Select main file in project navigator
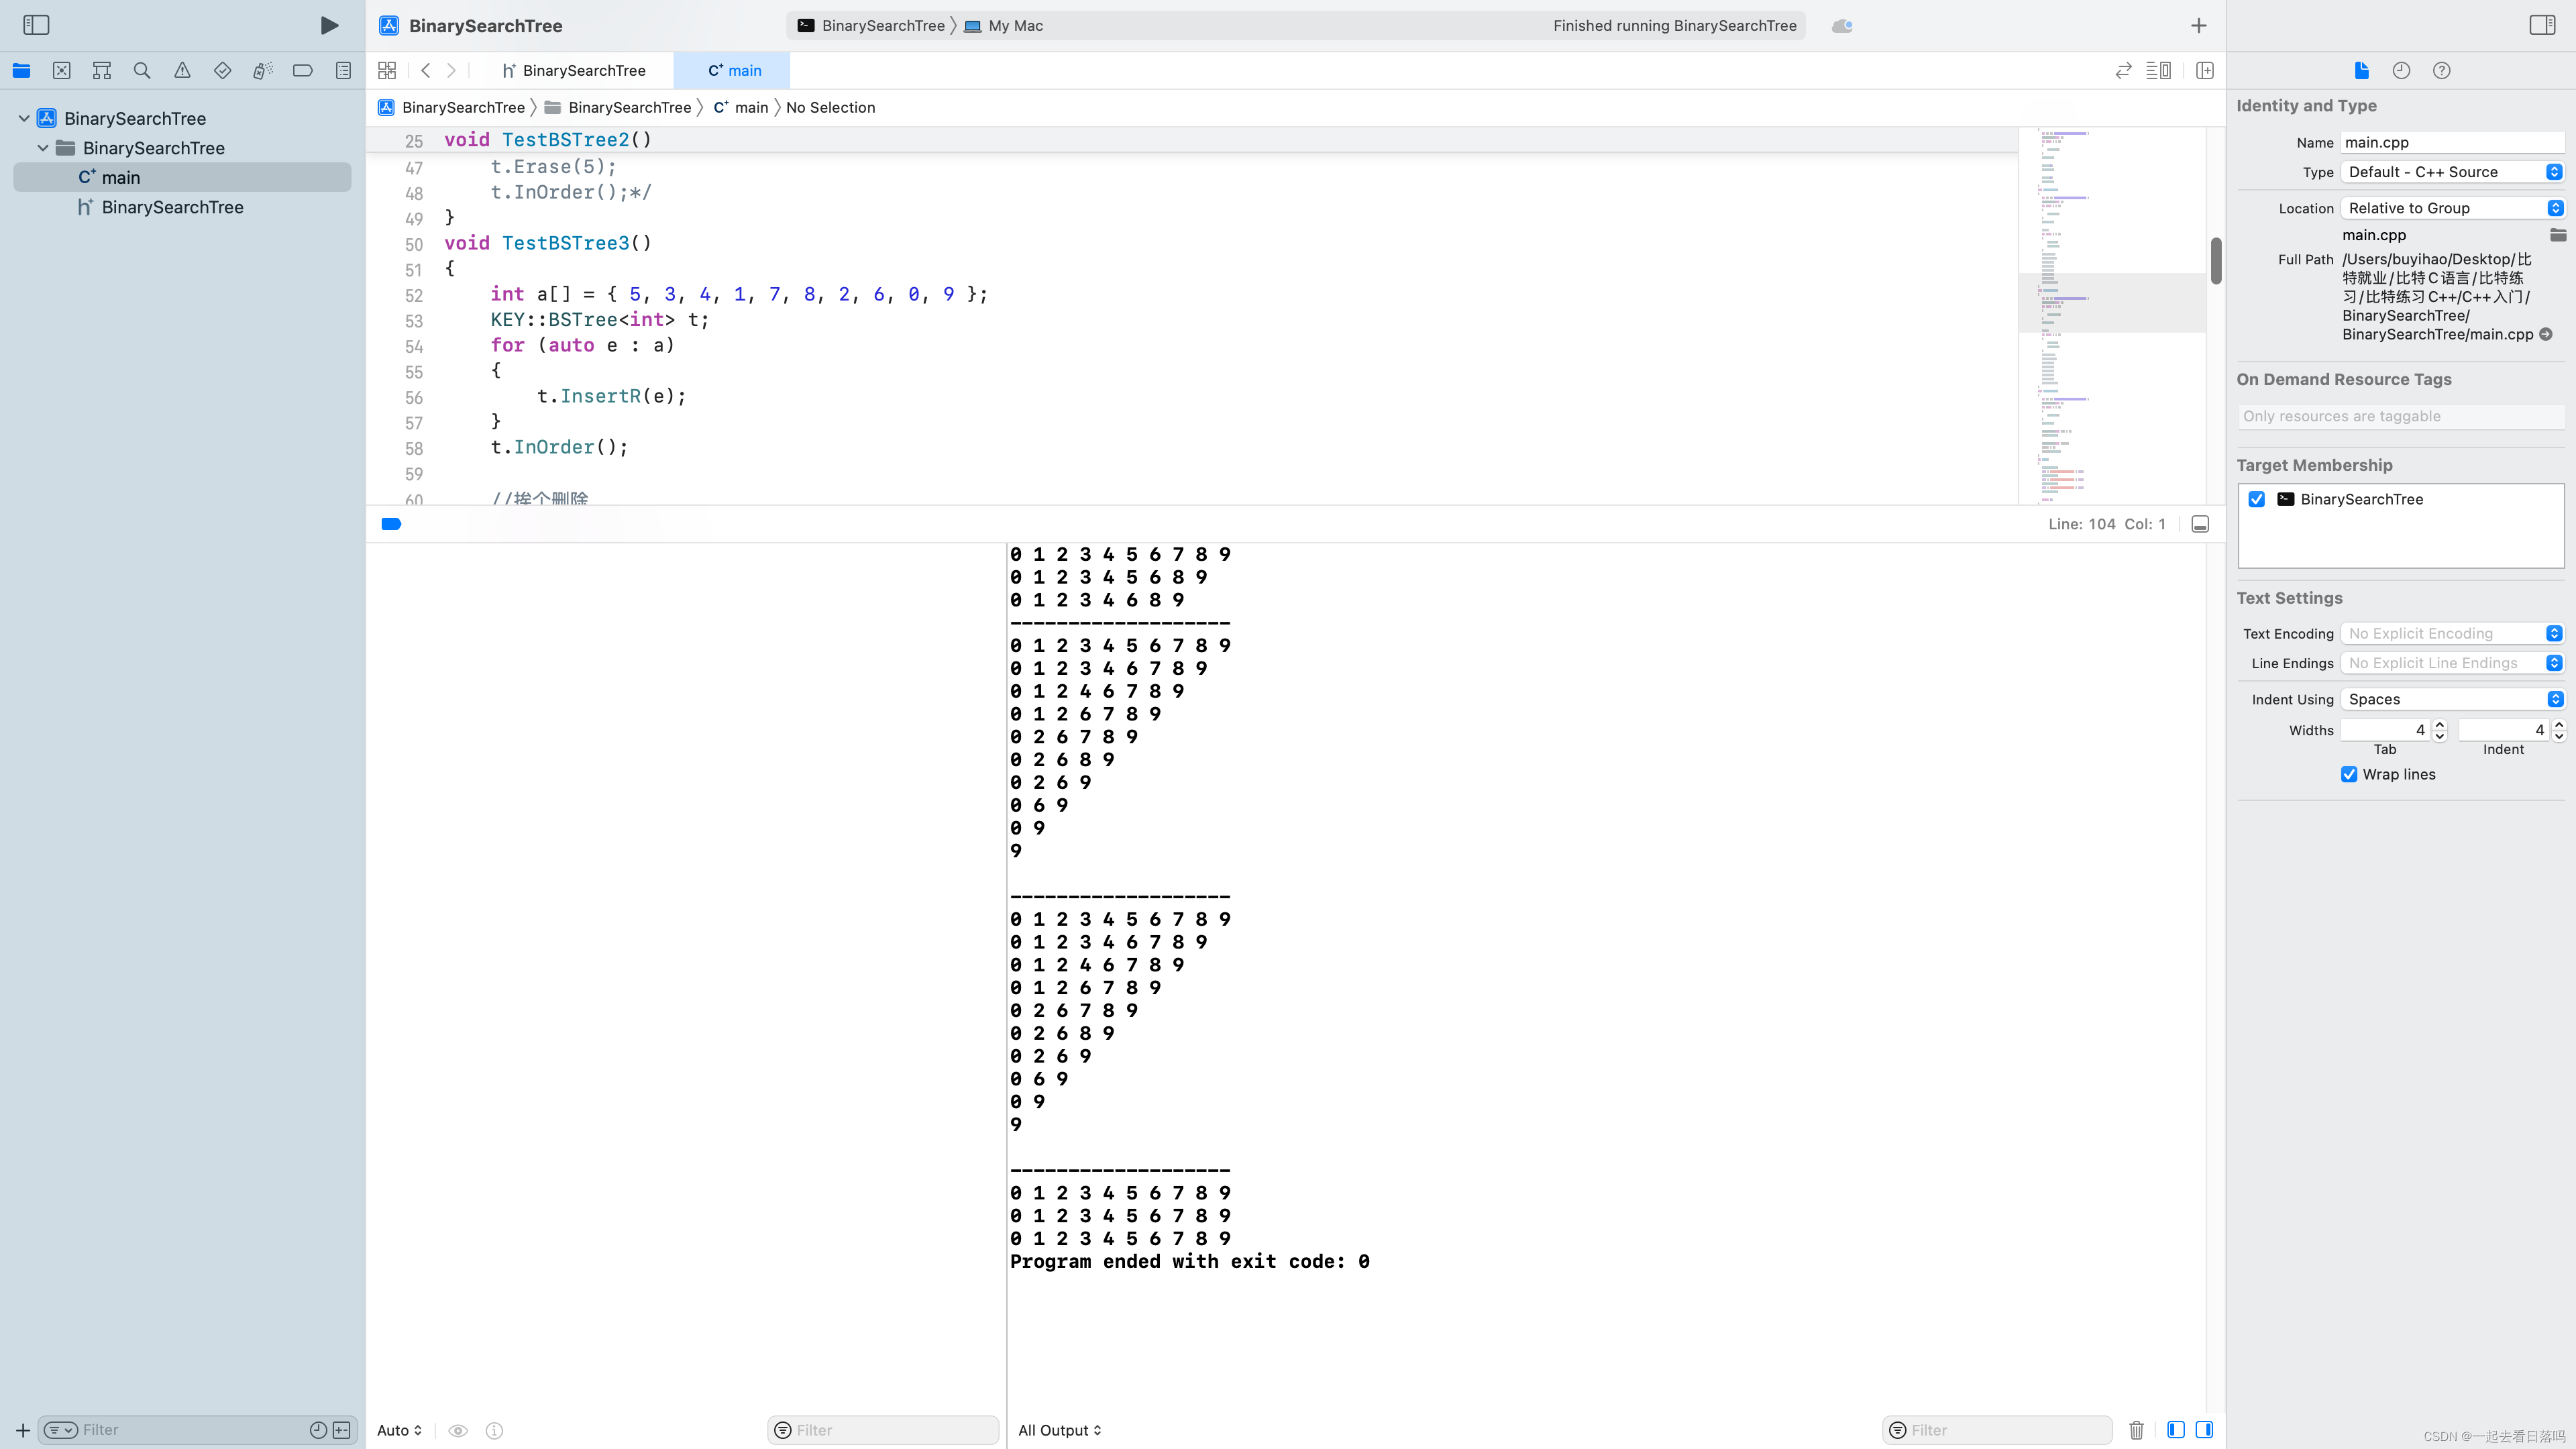Viewport: 2576px width, 1449px height. (182, 177)
